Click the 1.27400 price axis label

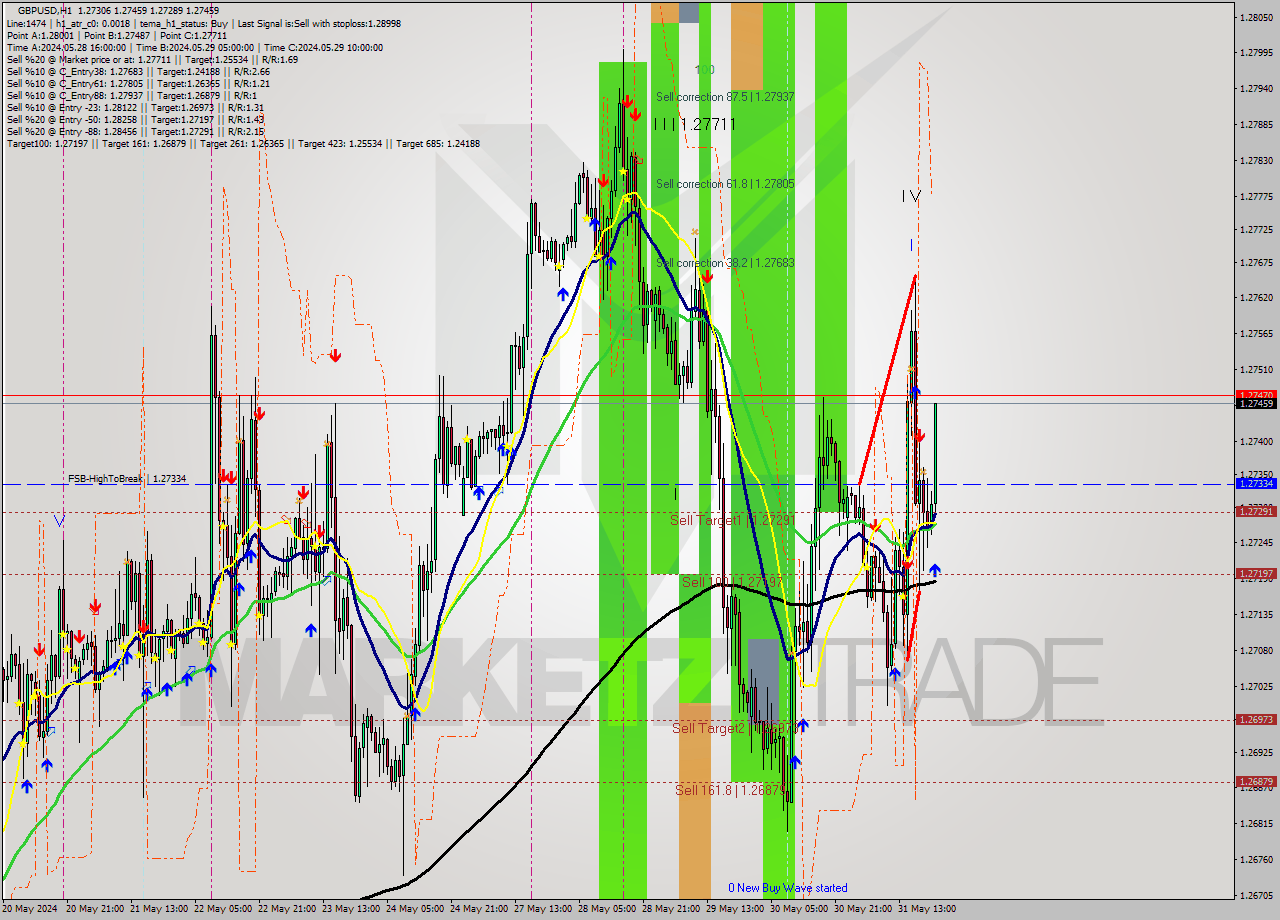pyautogui.click(x=1257, y=441)
